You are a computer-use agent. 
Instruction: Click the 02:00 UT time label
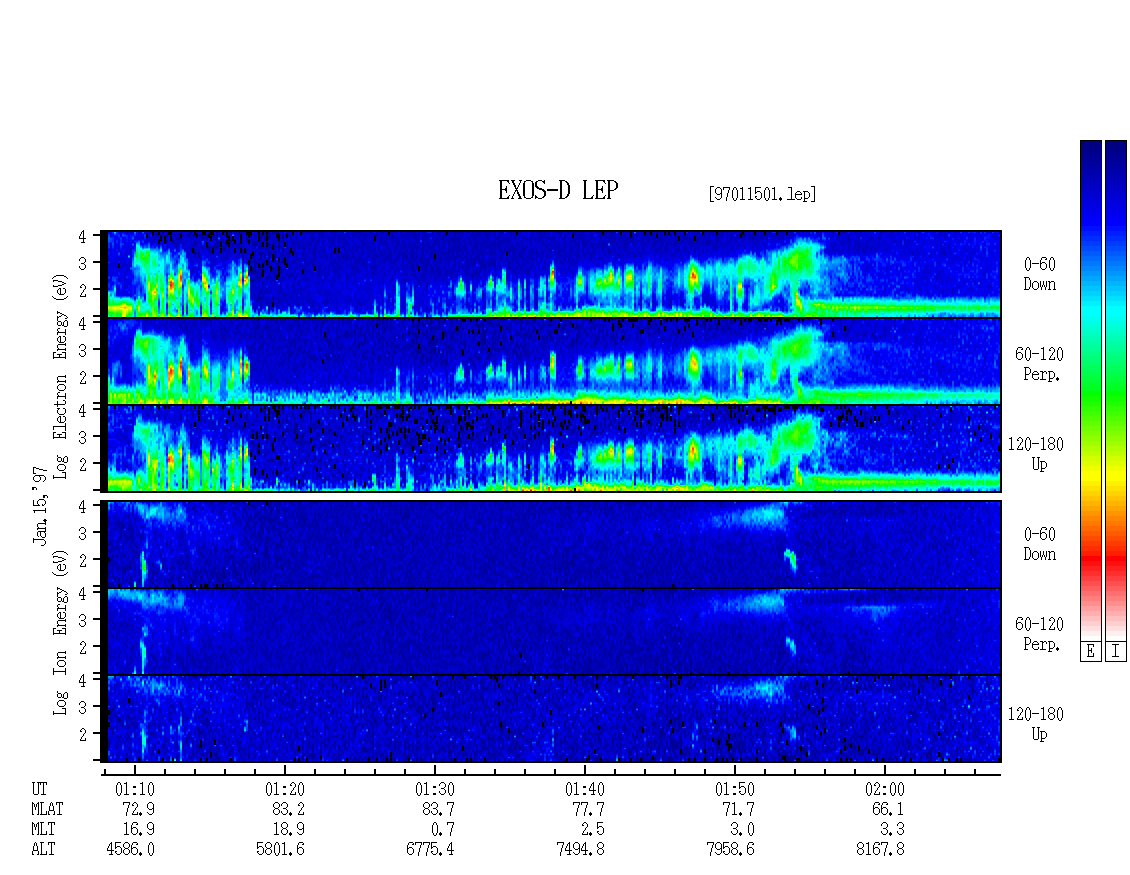(884, 789)
